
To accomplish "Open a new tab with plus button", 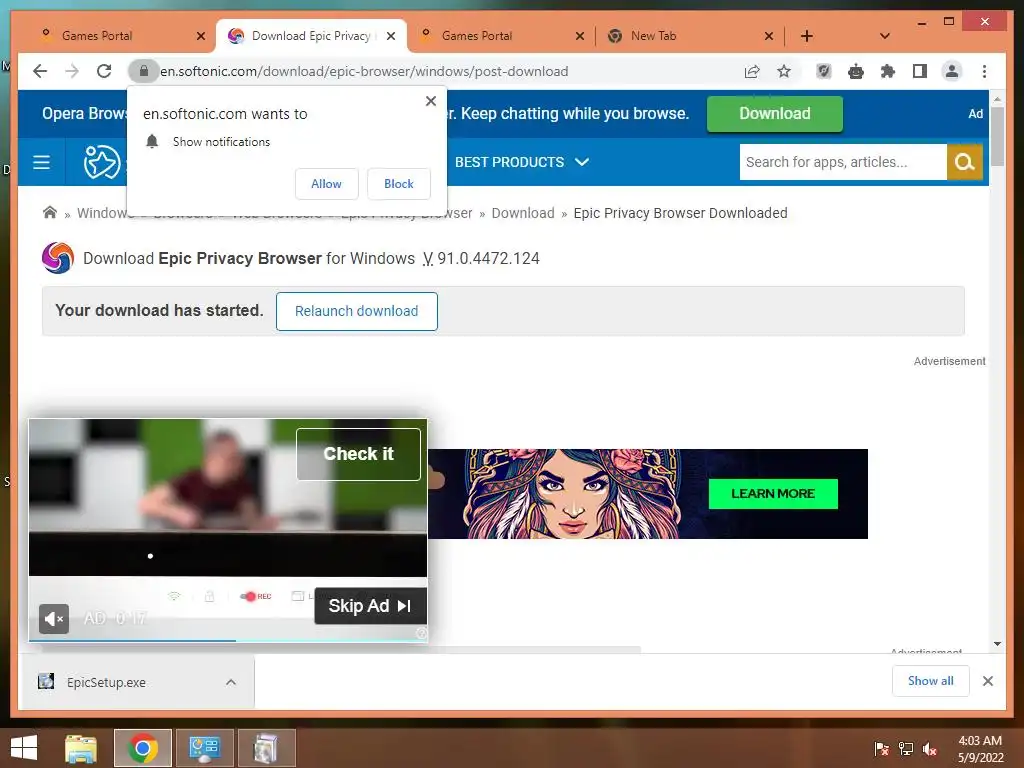I will pyautogui.click(x=807, y=36).
